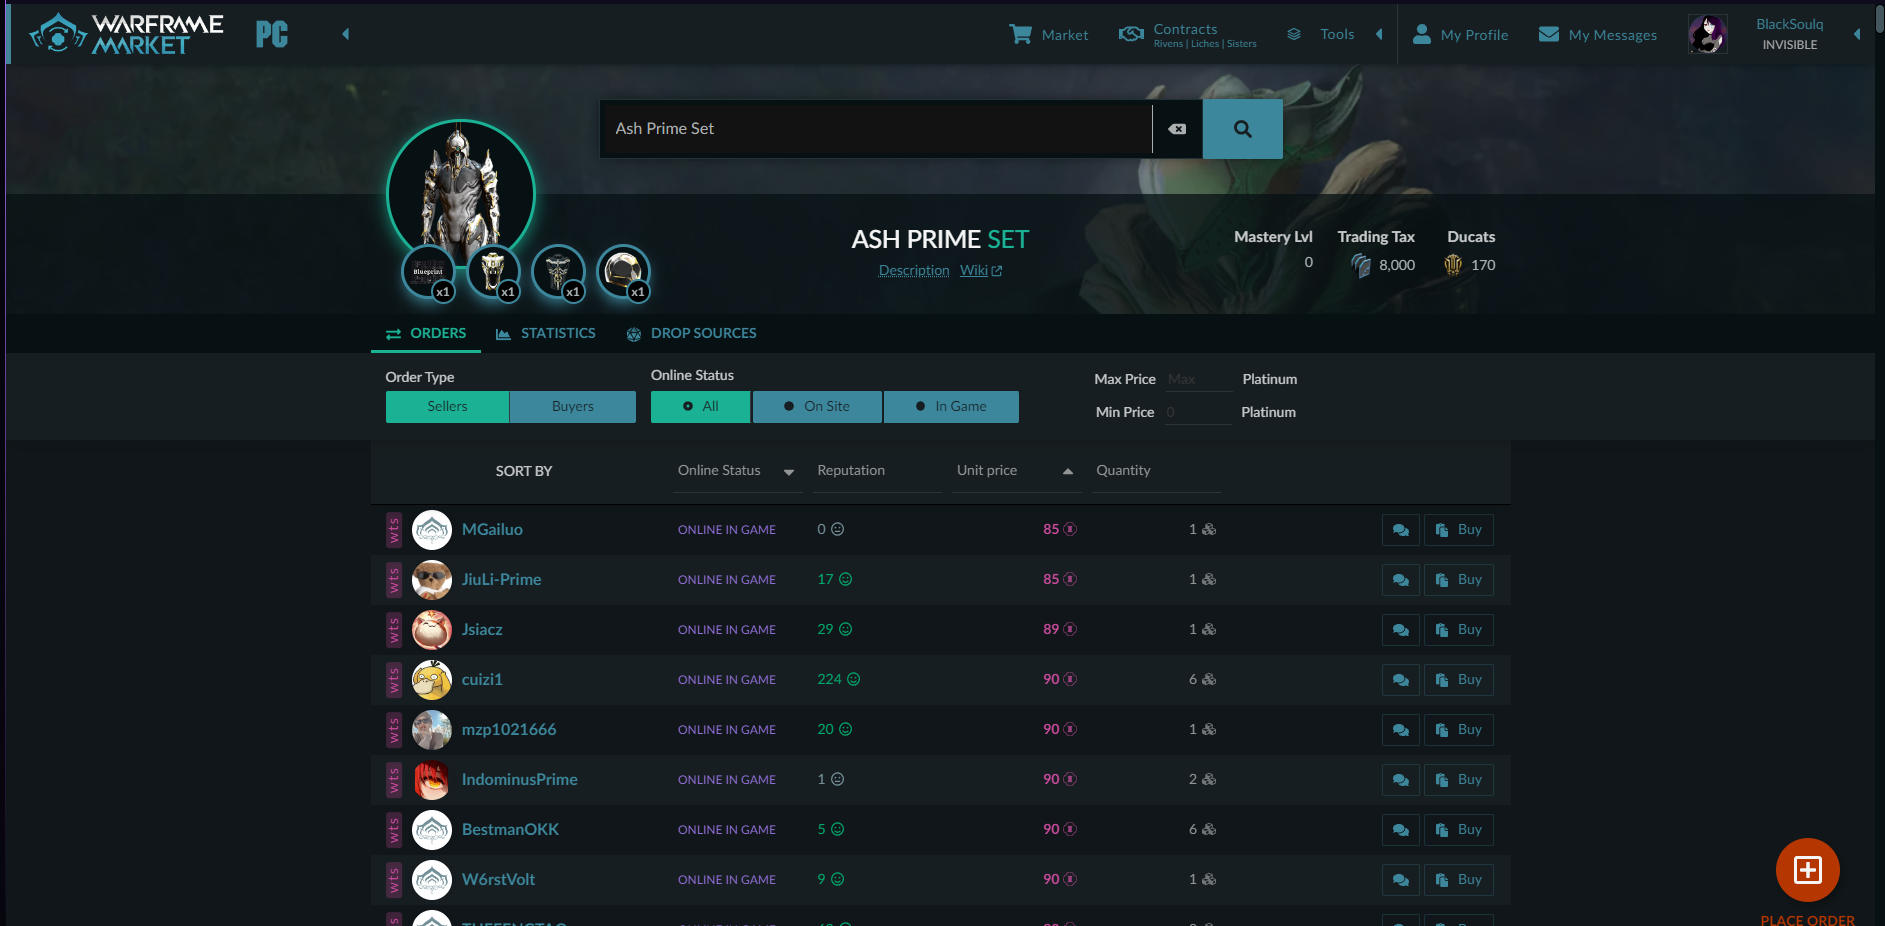Sort orders by Unit price
1885x926 pixels.
[1015, 471]
